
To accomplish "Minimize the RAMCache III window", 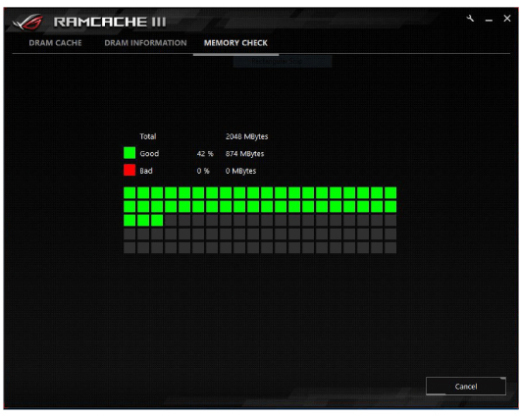I will [489, 21].
